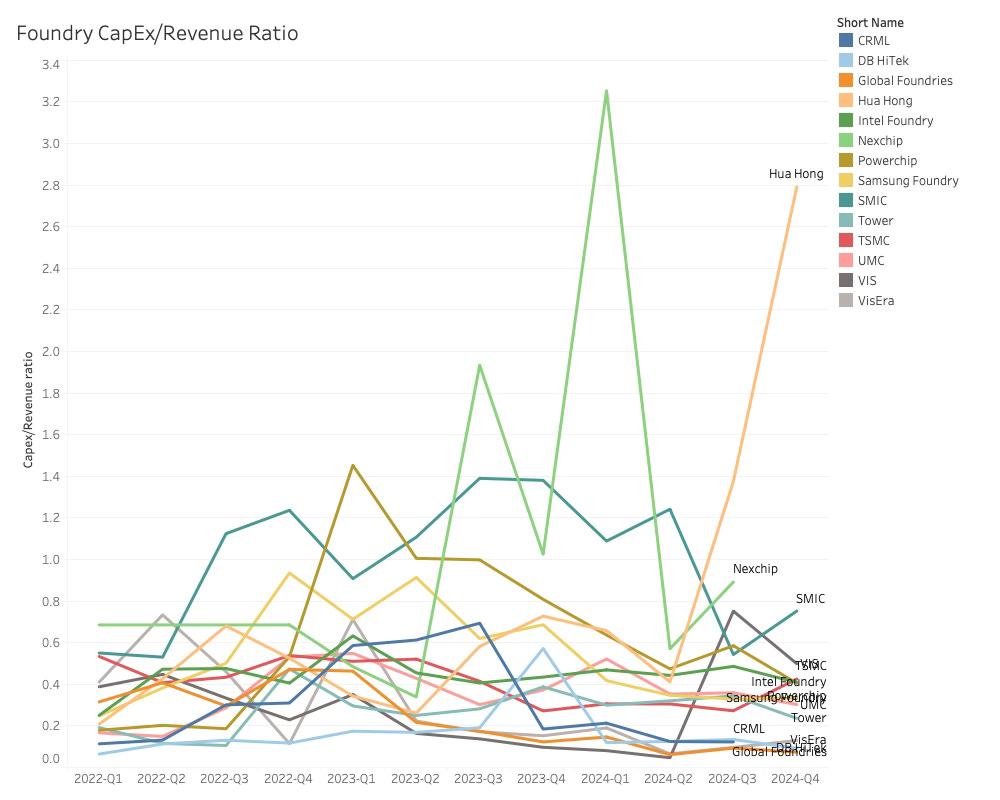Select 'Samsung Foundry' legend label
Screen dimensions: 1000x800
[908, 181]
